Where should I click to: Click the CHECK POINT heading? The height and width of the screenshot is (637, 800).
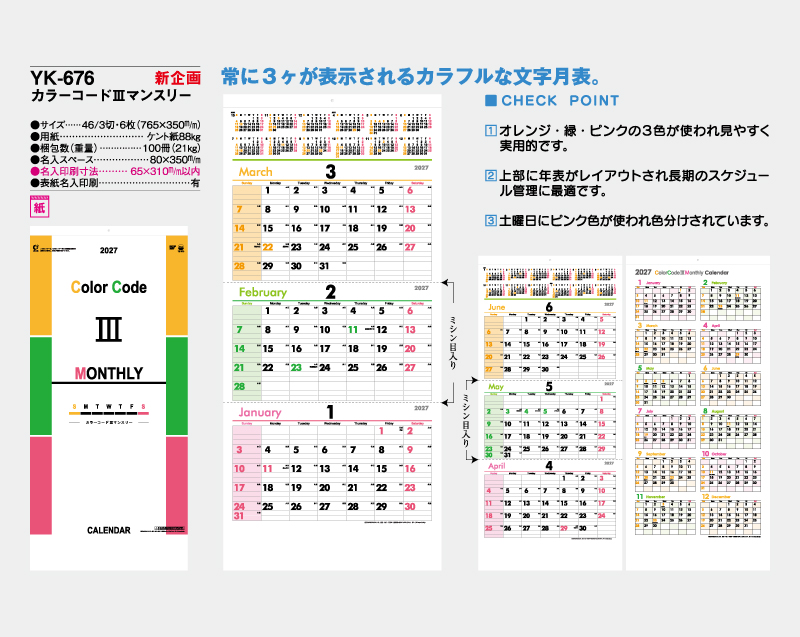tap(560, 100)
